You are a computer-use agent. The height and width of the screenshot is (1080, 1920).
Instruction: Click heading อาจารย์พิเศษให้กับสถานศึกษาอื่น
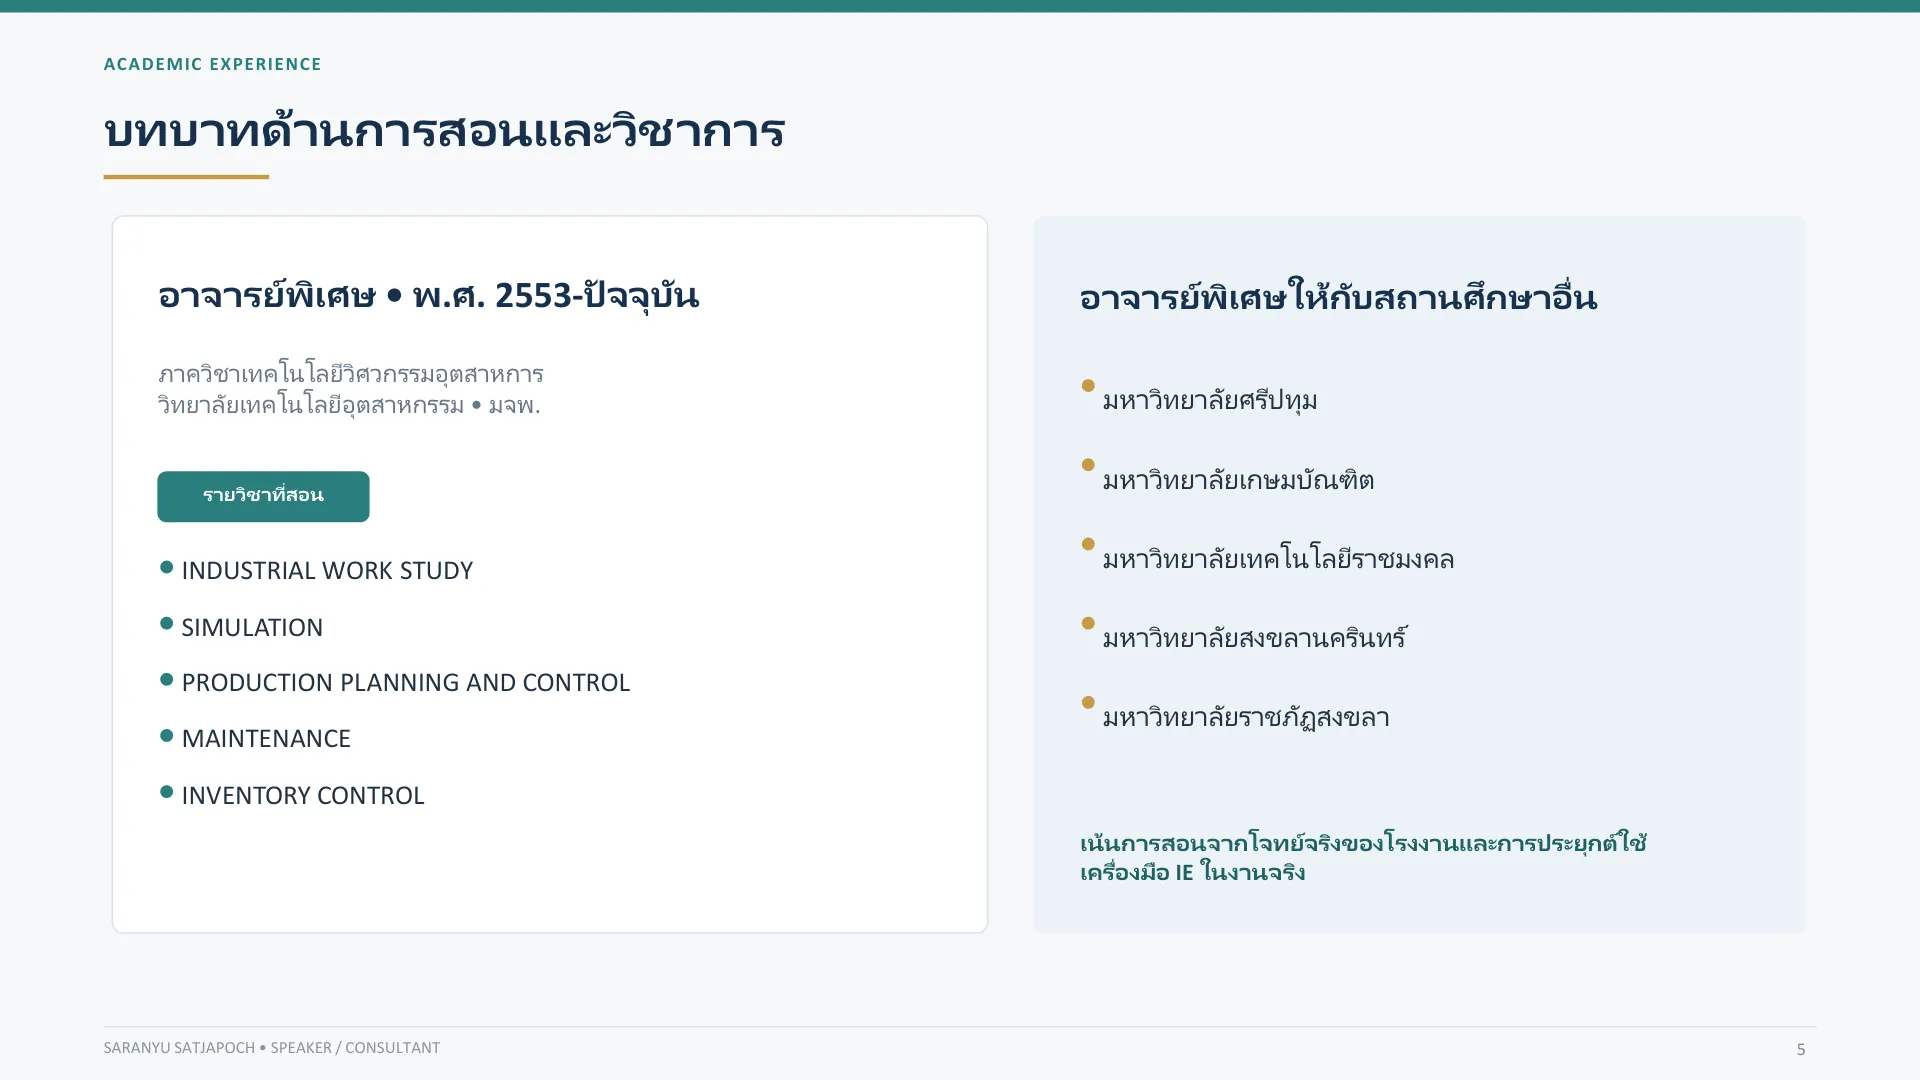[x=1338, y=297]
